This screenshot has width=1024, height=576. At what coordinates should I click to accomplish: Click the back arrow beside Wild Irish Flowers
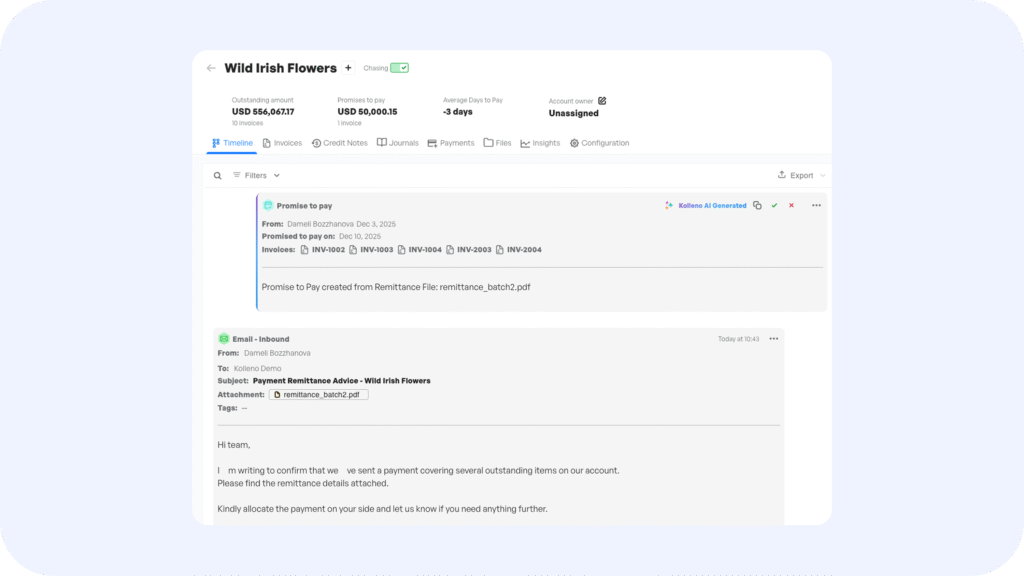click(x=211, y=68)
